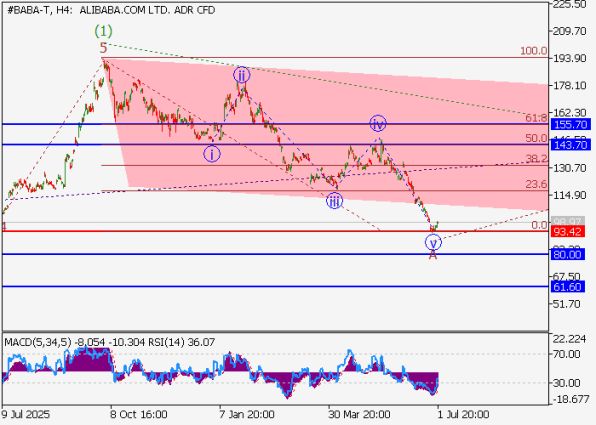Click the BABA-T H4 chart title
Viewport: 596px width, 425px height.
[x=111, y=10]
